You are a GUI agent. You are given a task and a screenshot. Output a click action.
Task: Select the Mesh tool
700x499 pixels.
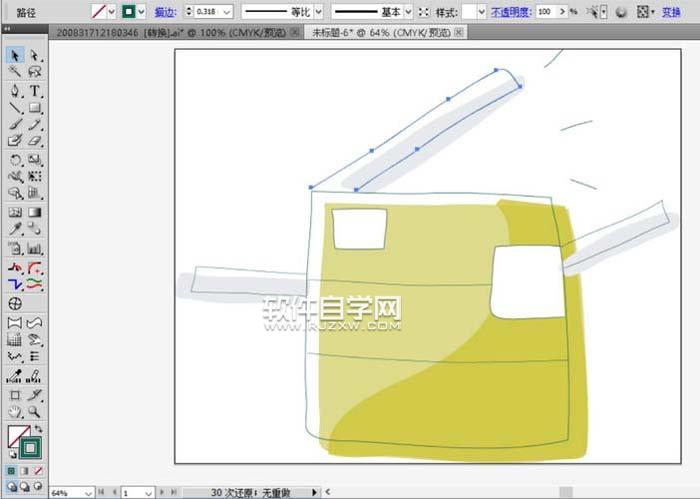tap(15, 212)
